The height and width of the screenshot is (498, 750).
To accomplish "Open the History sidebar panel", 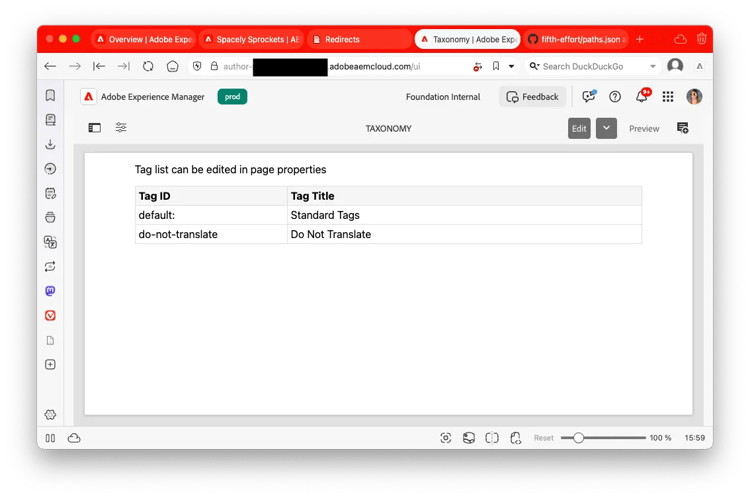I will point(50,169).
